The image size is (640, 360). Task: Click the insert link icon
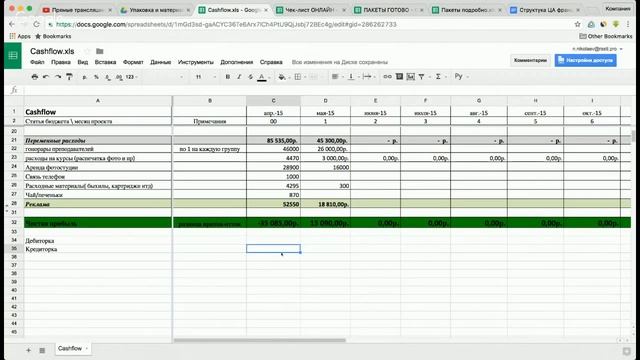coord(387,77)
